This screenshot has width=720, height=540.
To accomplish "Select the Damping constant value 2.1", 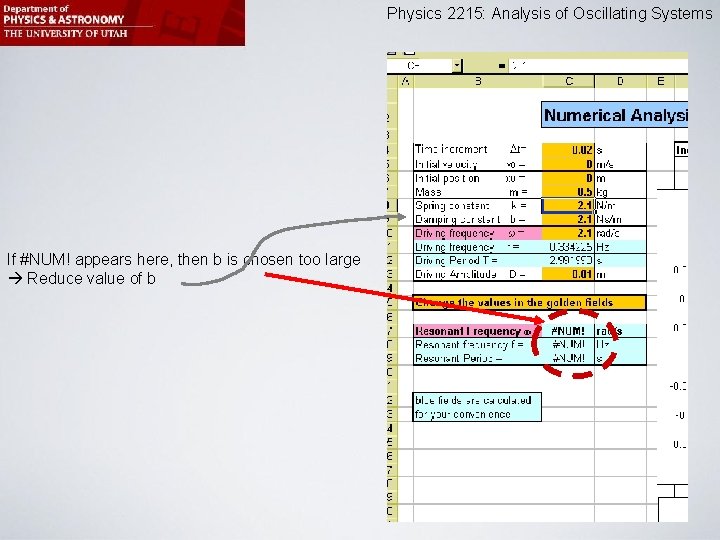I will click(x=568, y=219).
